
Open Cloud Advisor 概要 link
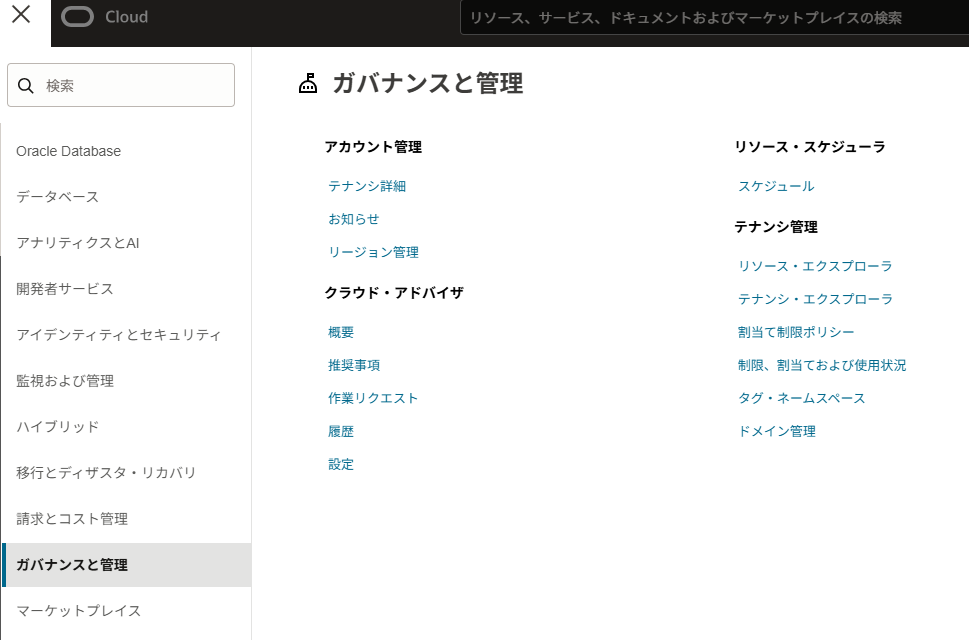click(341, 332)
